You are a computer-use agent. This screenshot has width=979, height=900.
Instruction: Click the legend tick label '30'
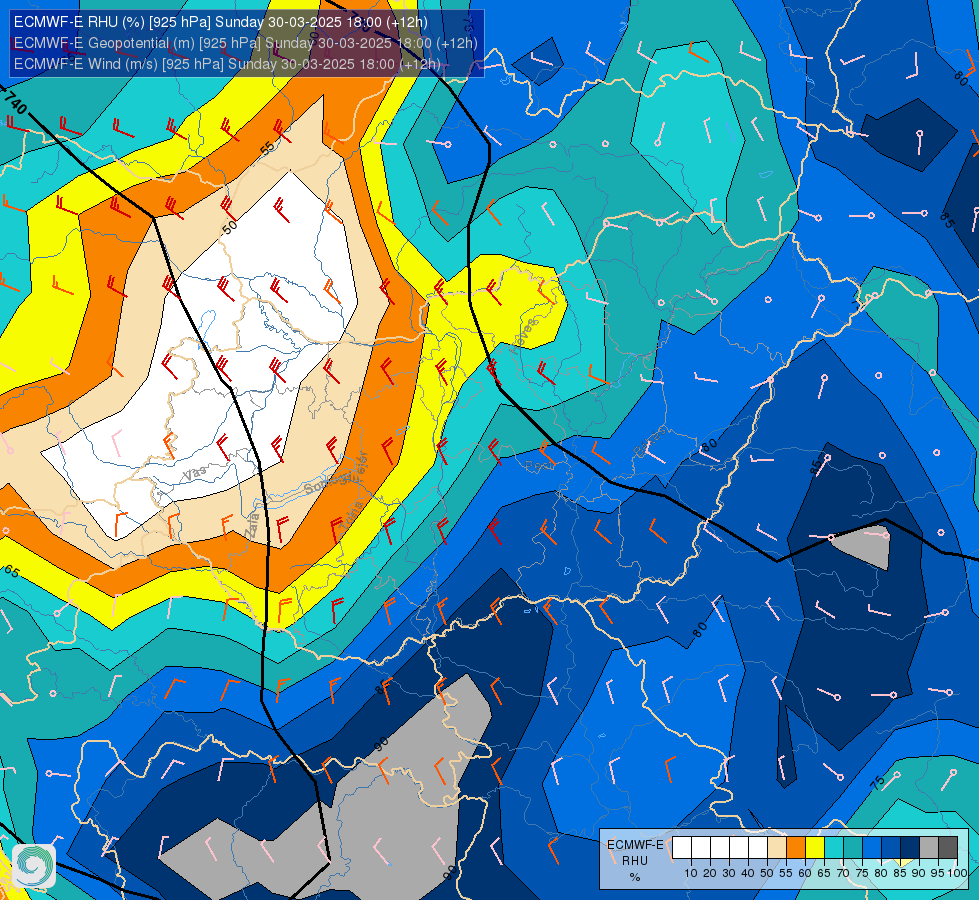(729, 873)
